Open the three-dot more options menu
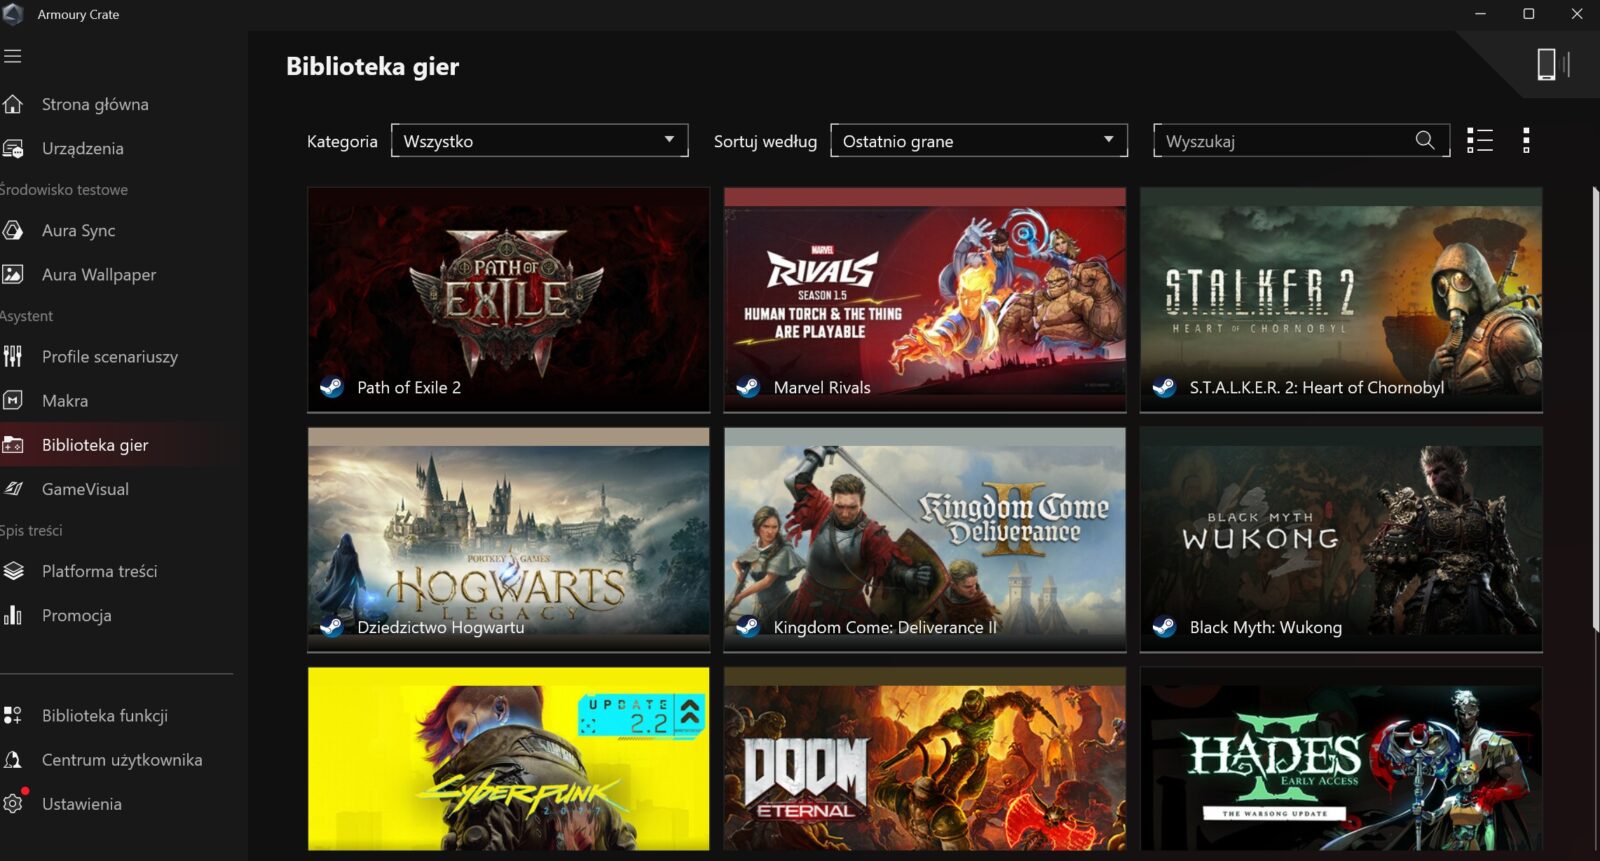This screenshot has height=861, width=1600. pos(1526,141)
